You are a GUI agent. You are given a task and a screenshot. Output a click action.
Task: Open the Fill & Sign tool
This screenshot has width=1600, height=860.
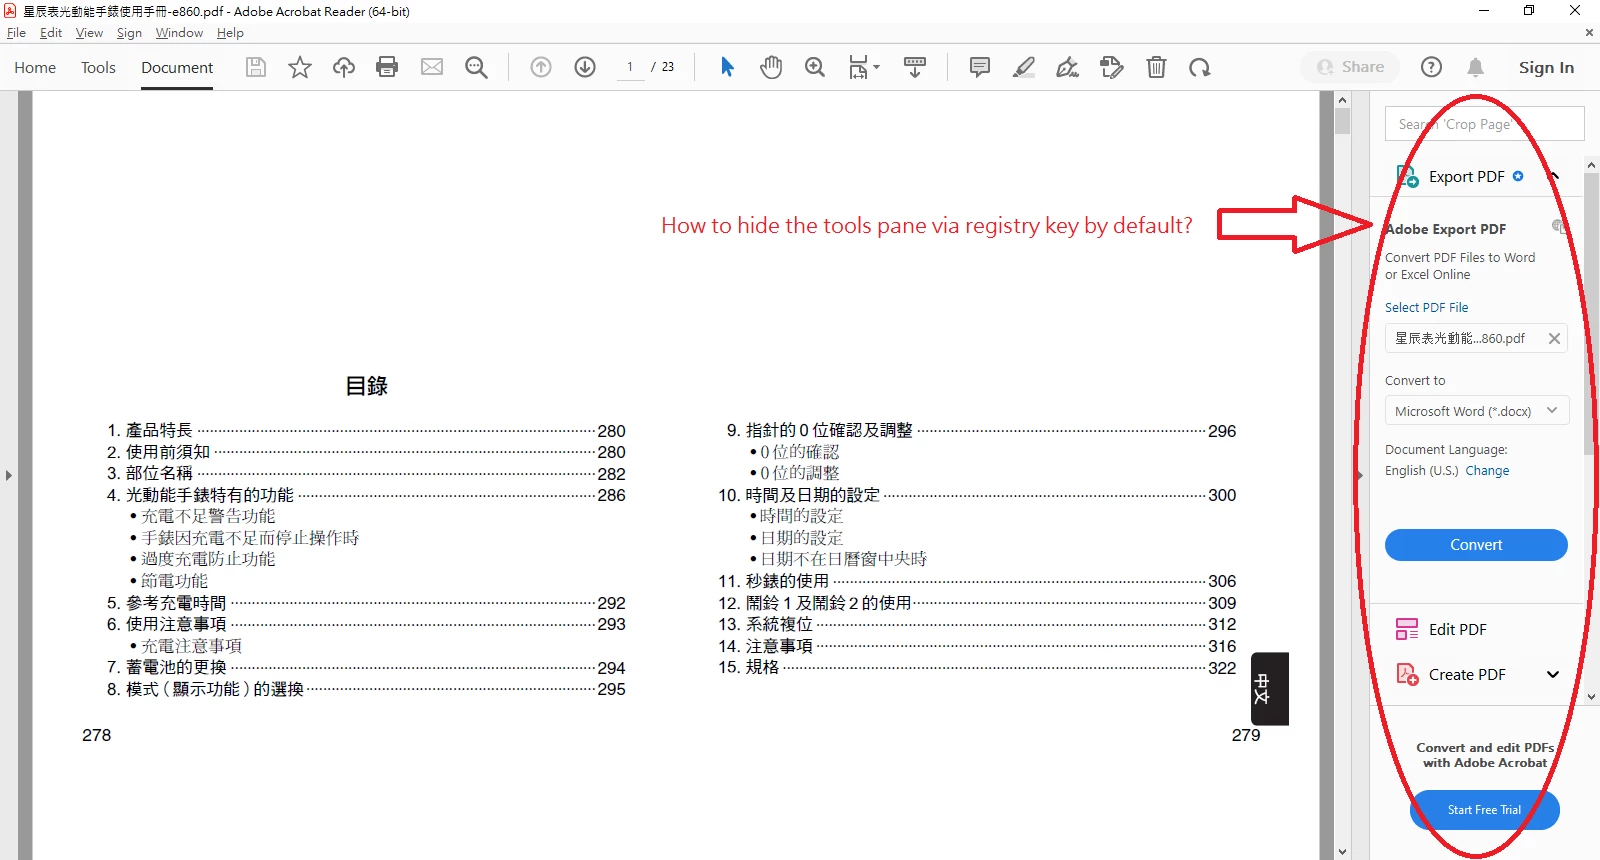(x=1068, y=67)
